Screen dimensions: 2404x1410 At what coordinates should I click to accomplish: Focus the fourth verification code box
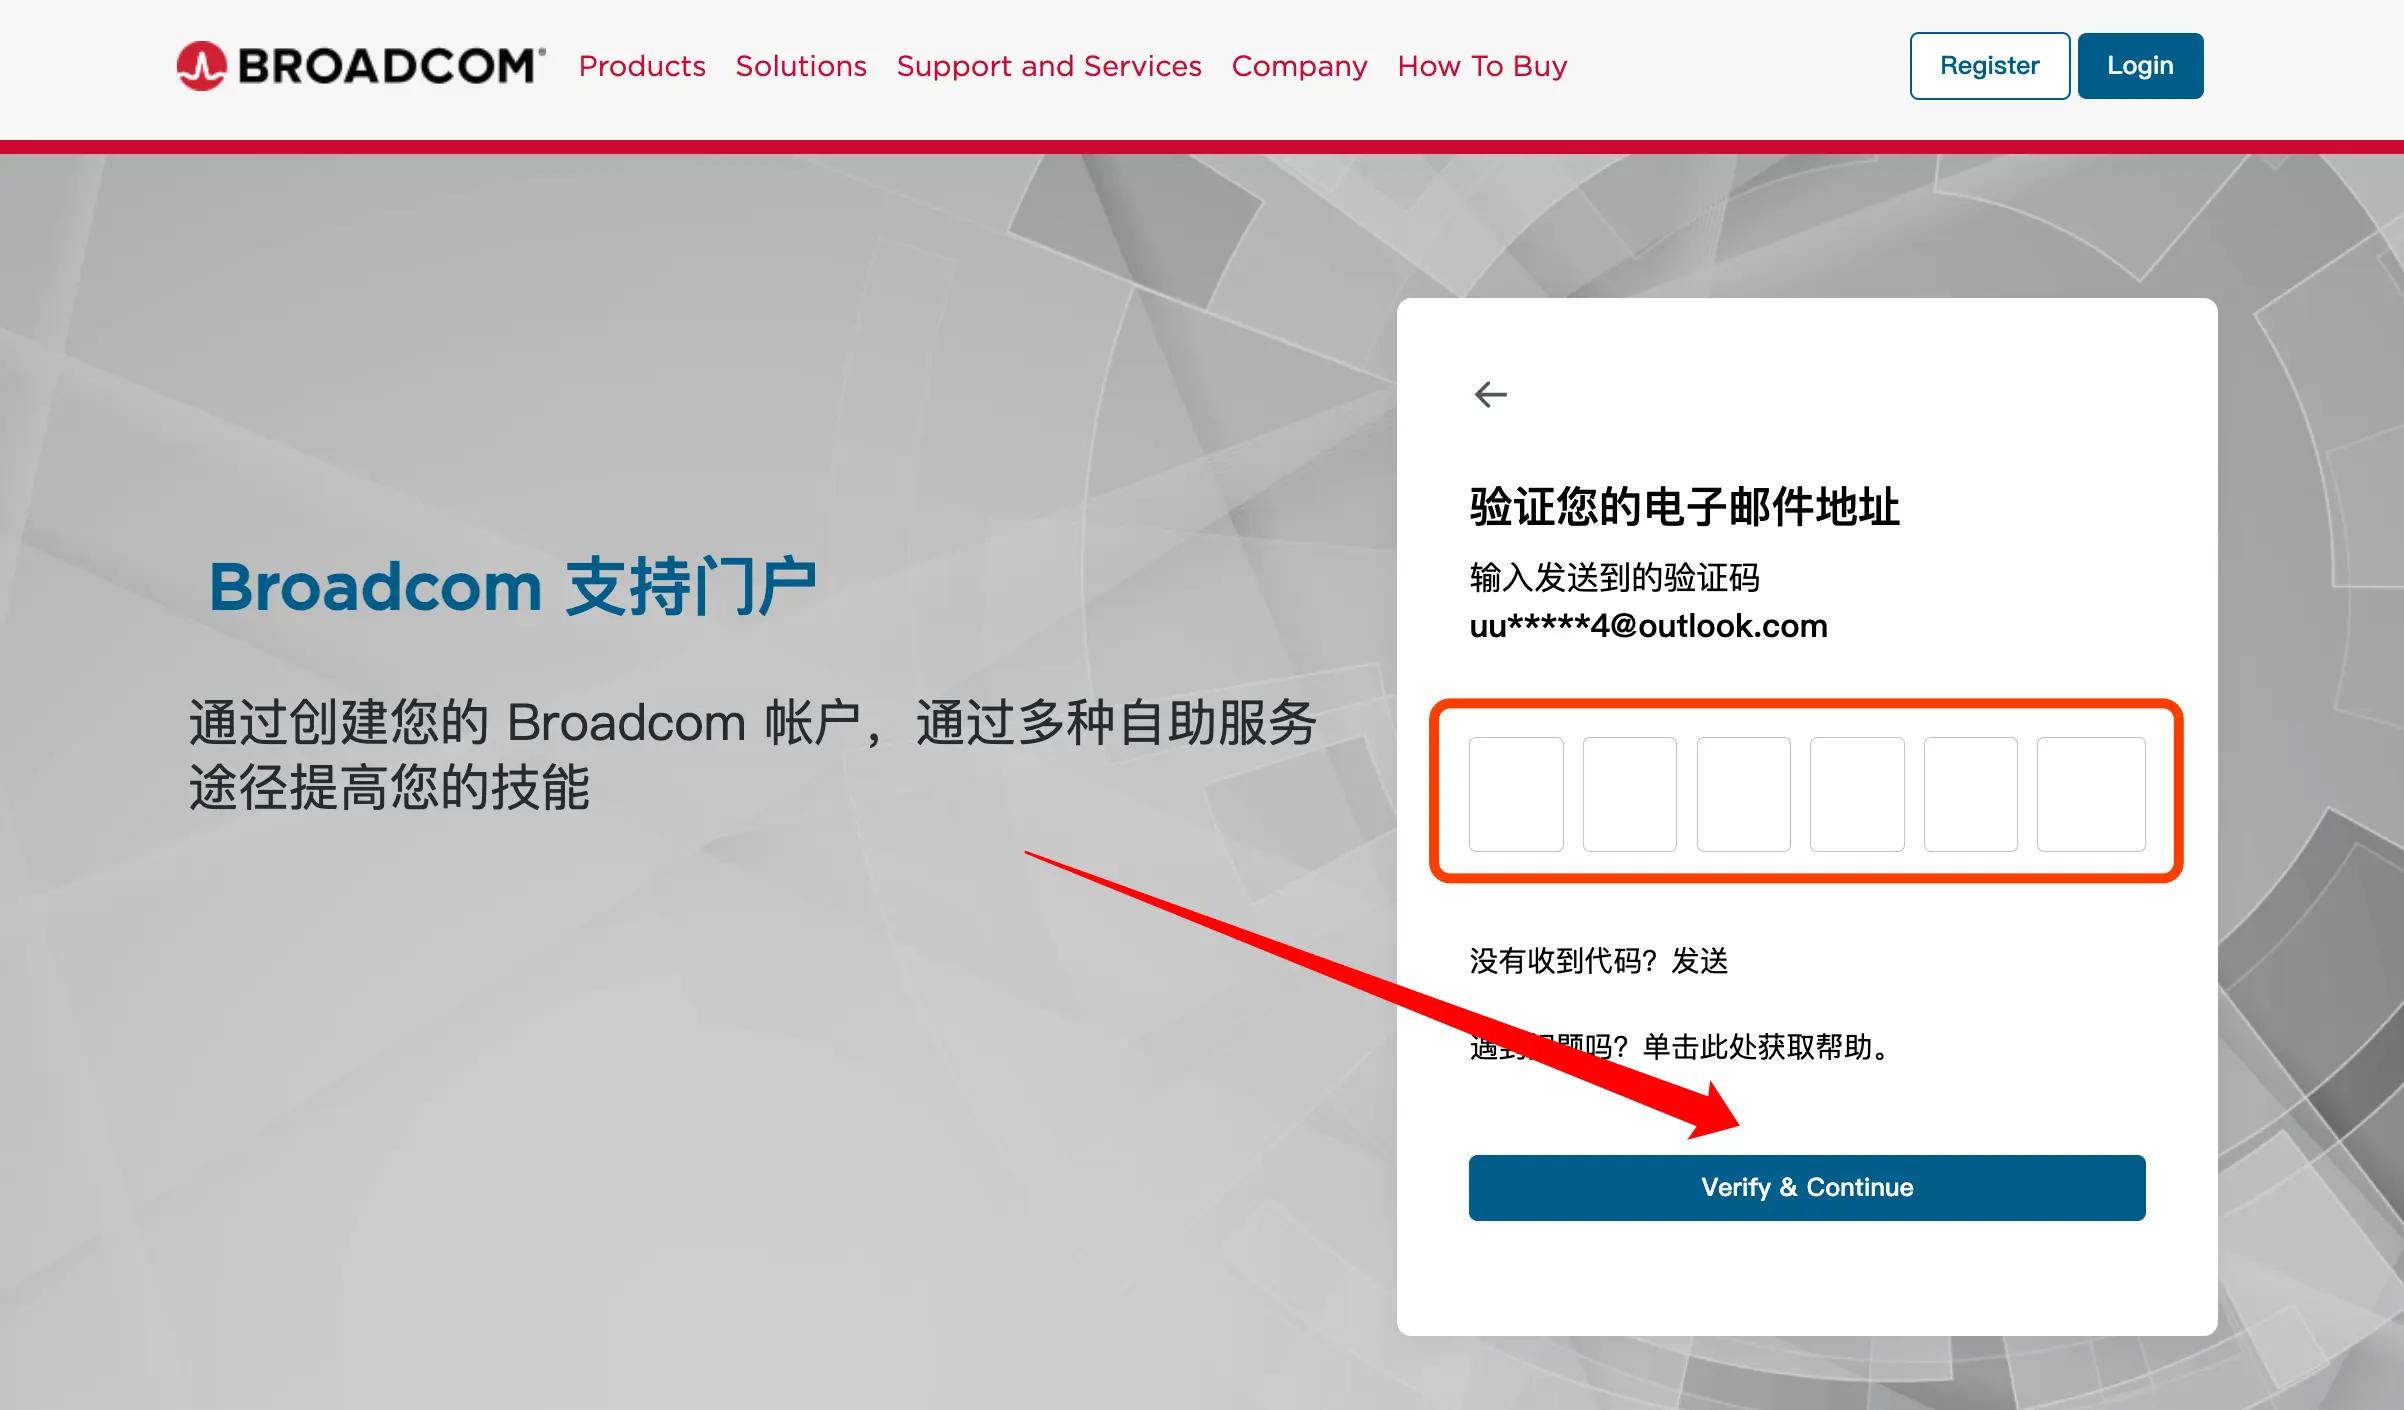(x=1857, y=794)
